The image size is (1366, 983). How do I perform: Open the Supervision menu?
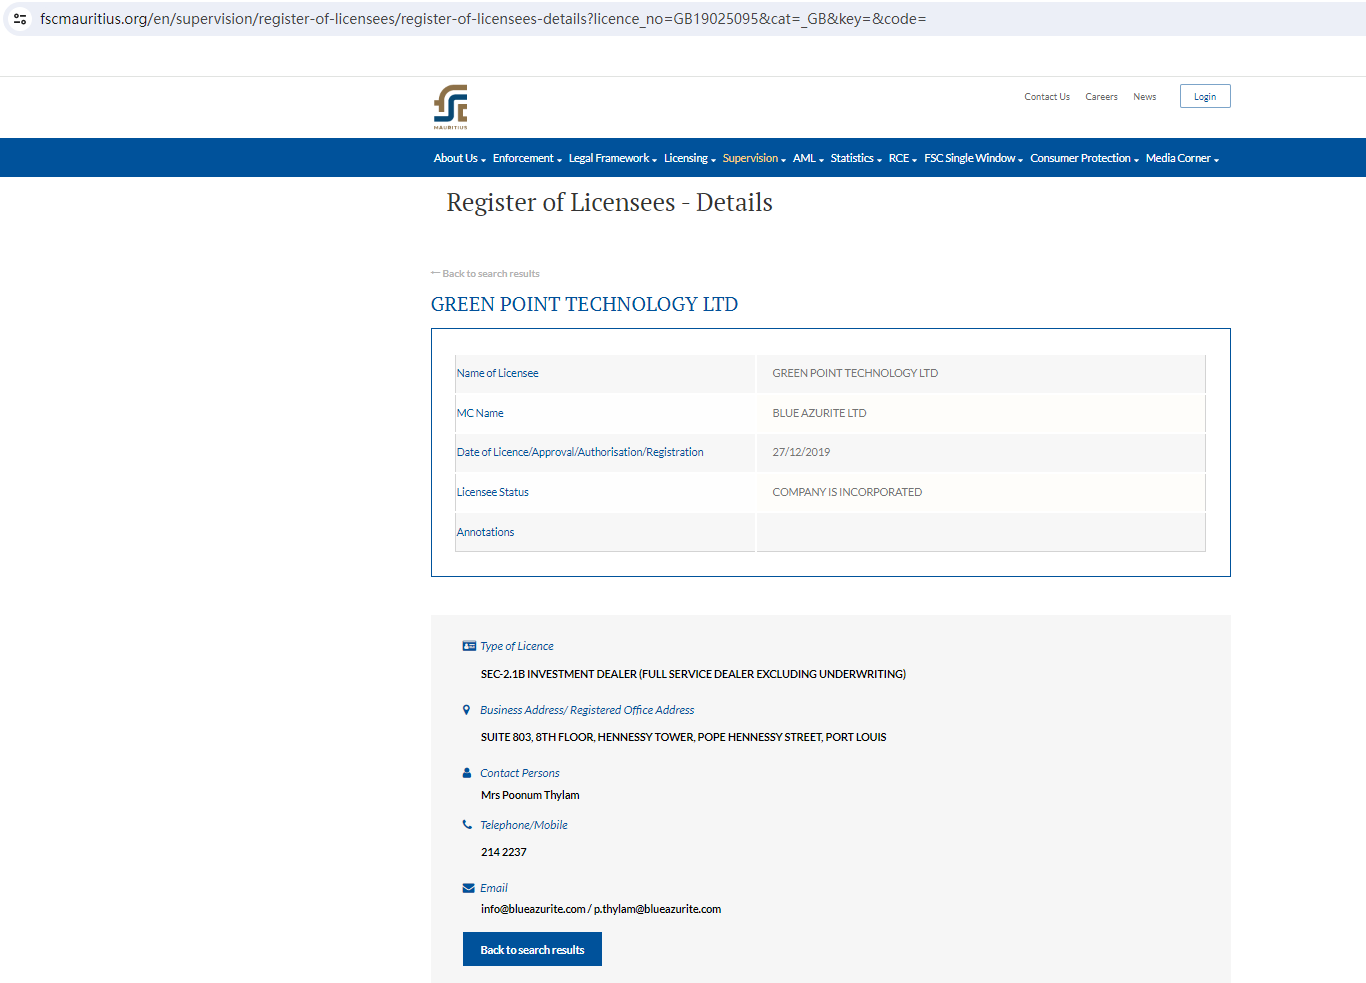pyautogui.click(x=754, y=158)
